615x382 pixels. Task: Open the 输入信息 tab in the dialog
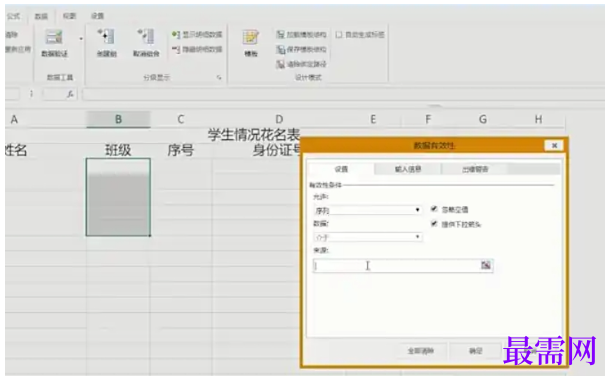click(x=408, y=169)
